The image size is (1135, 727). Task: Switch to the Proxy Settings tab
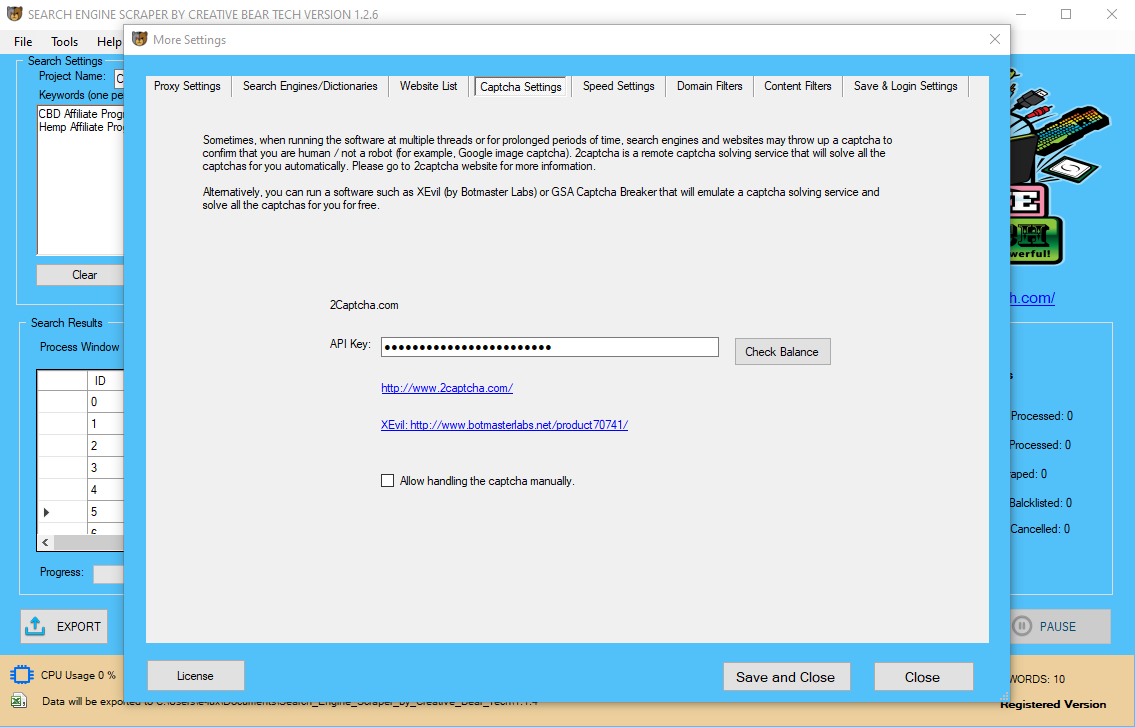[186, 86]
